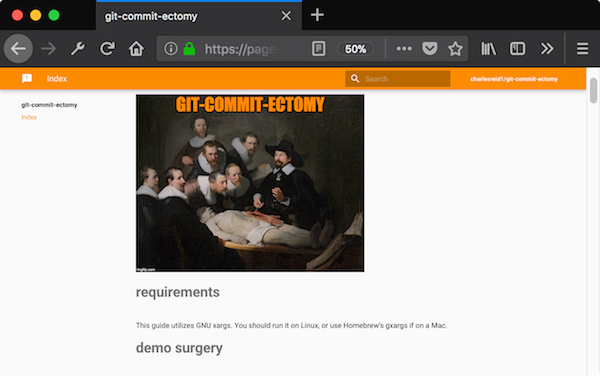Open developer tools wrench icon
This screenshot has width=600, height=376.
(78, 49)
